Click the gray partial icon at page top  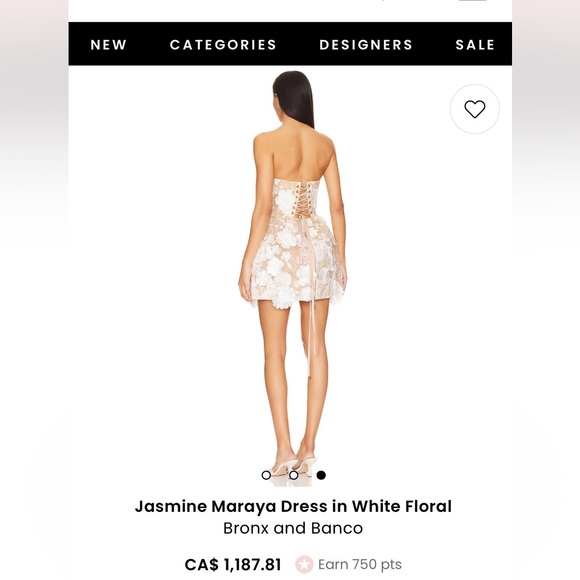point(473,1)
